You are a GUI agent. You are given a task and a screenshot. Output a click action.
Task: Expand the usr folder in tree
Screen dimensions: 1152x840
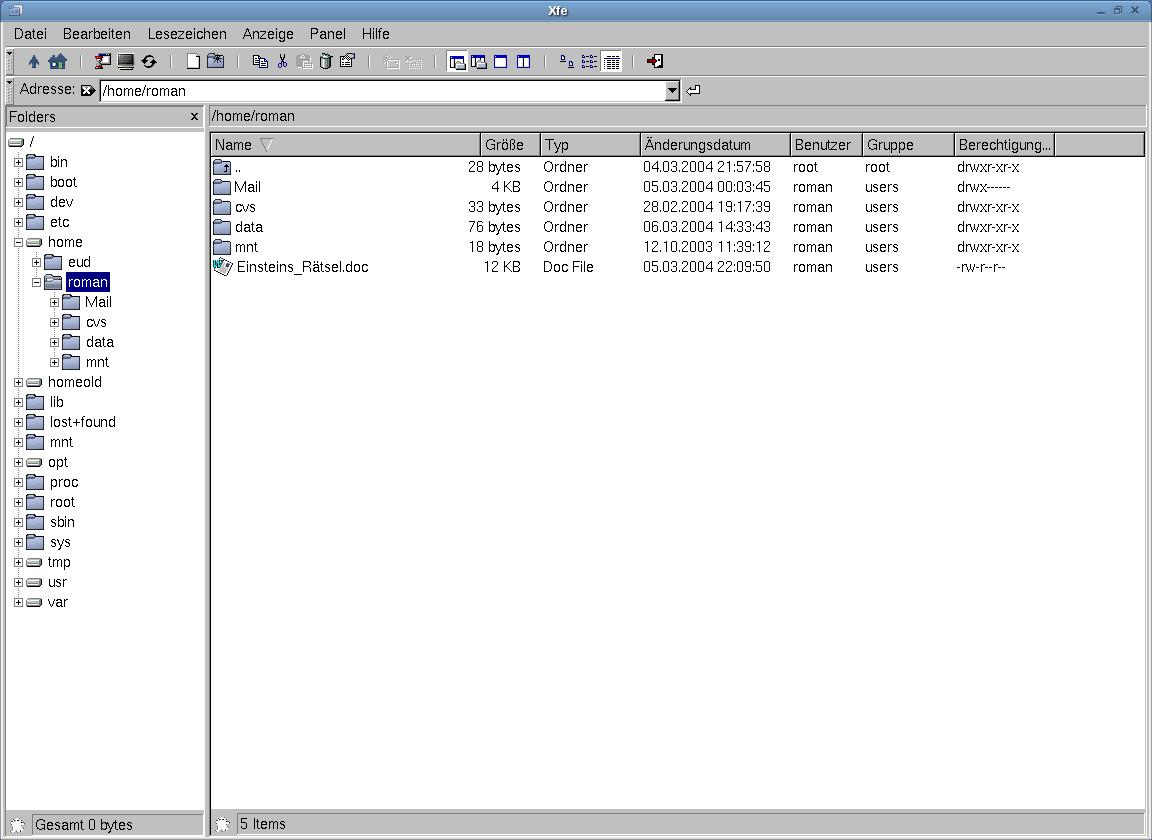tap(18, 582)
